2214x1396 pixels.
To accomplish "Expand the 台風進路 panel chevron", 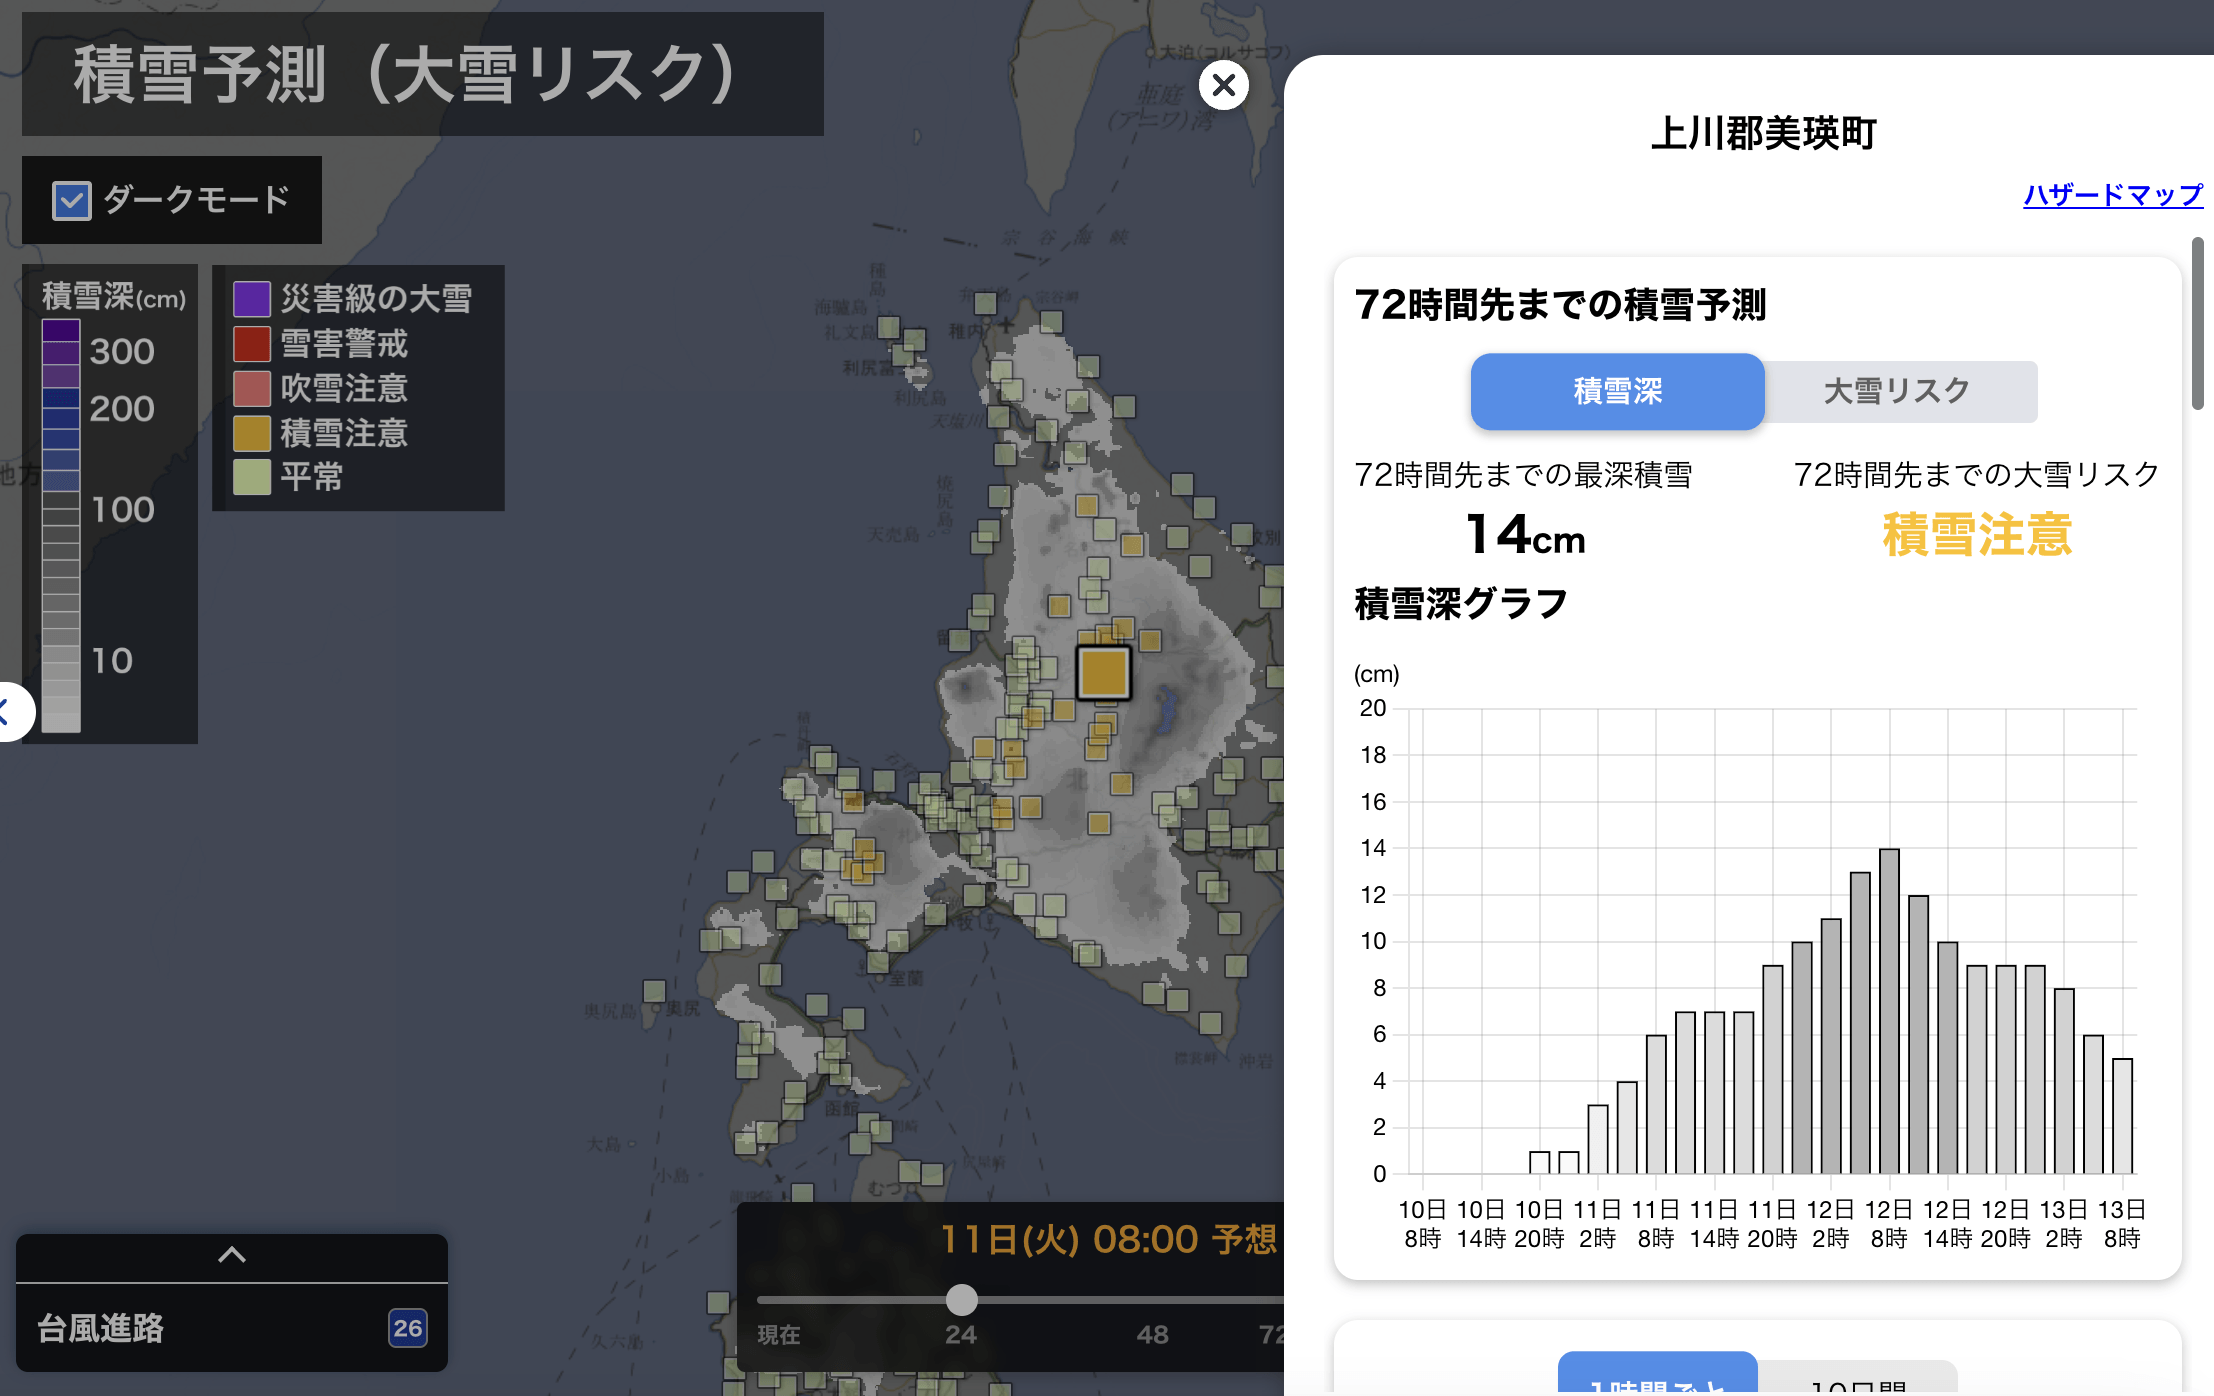I will tap(231, 1255).
